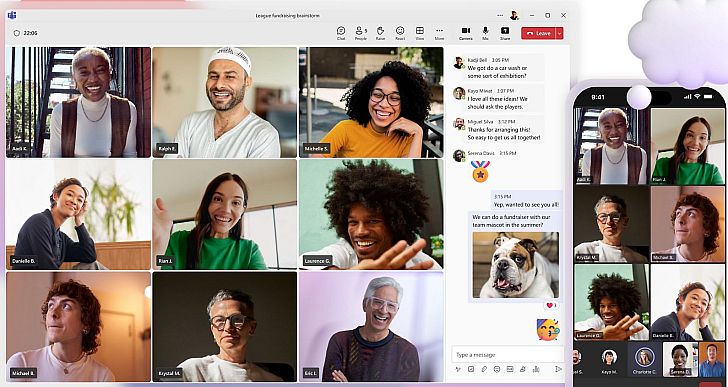728x387 pixels.
Task: Open Kadji Bell's avatar in chat
Action: (x=459, y=63)
